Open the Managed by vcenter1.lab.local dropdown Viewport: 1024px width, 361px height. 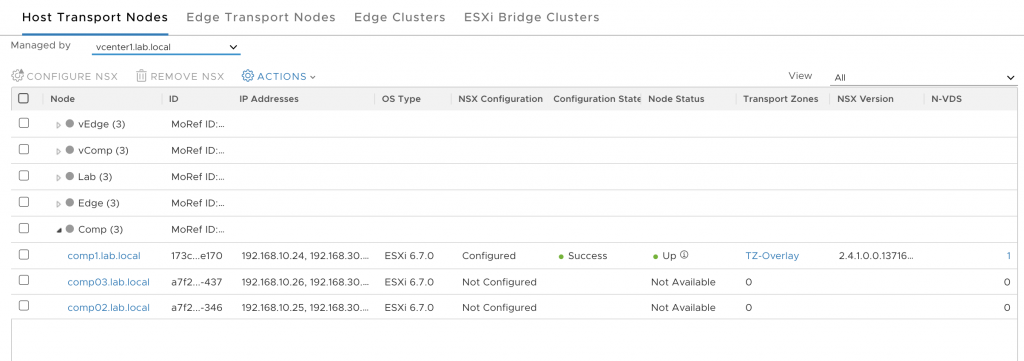click(166, 47)
